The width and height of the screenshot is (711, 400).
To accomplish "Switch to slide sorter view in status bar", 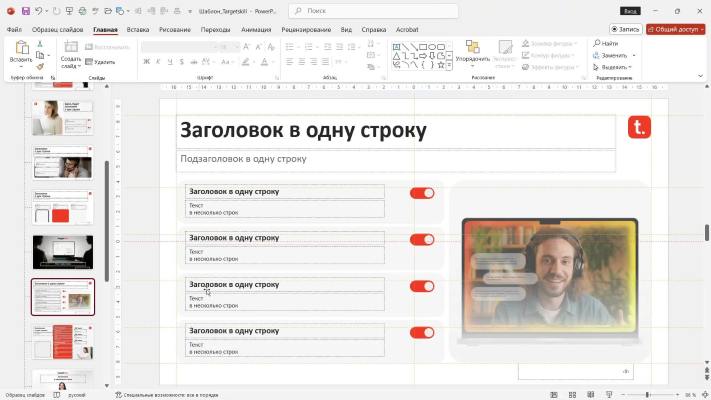I will 572,395.
